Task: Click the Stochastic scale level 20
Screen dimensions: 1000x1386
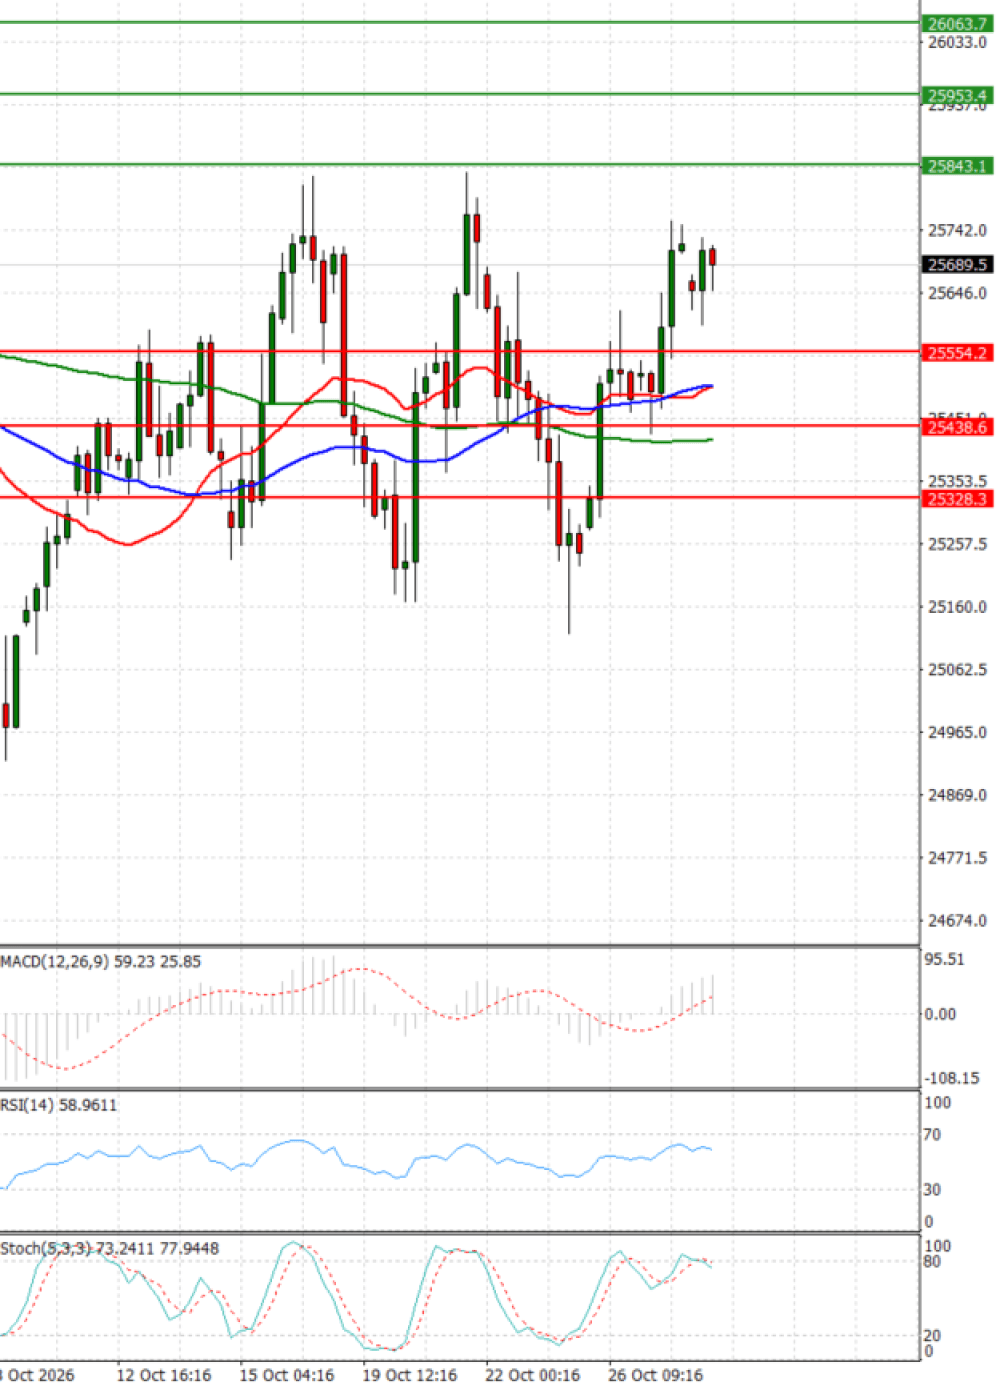Action: tap(932, 1336)
